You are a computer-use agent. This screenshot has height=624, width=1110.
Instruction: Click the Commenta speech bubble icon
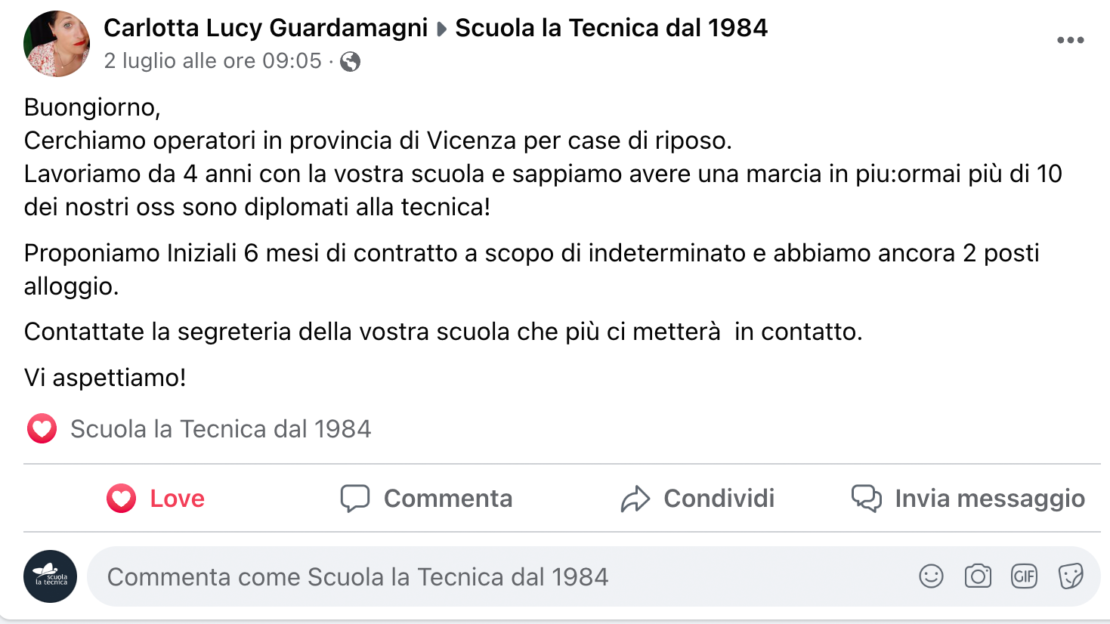[x=355, y=498]
